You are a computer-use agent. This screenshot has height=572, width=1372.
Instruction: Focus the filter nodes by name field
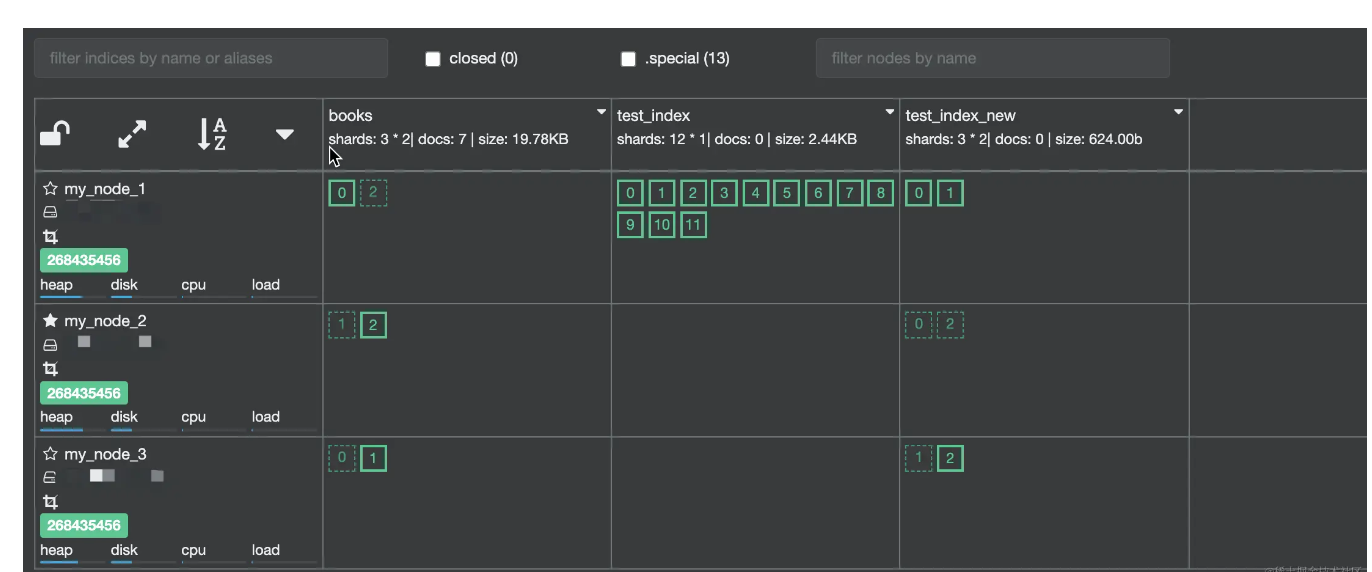[992, 58]
